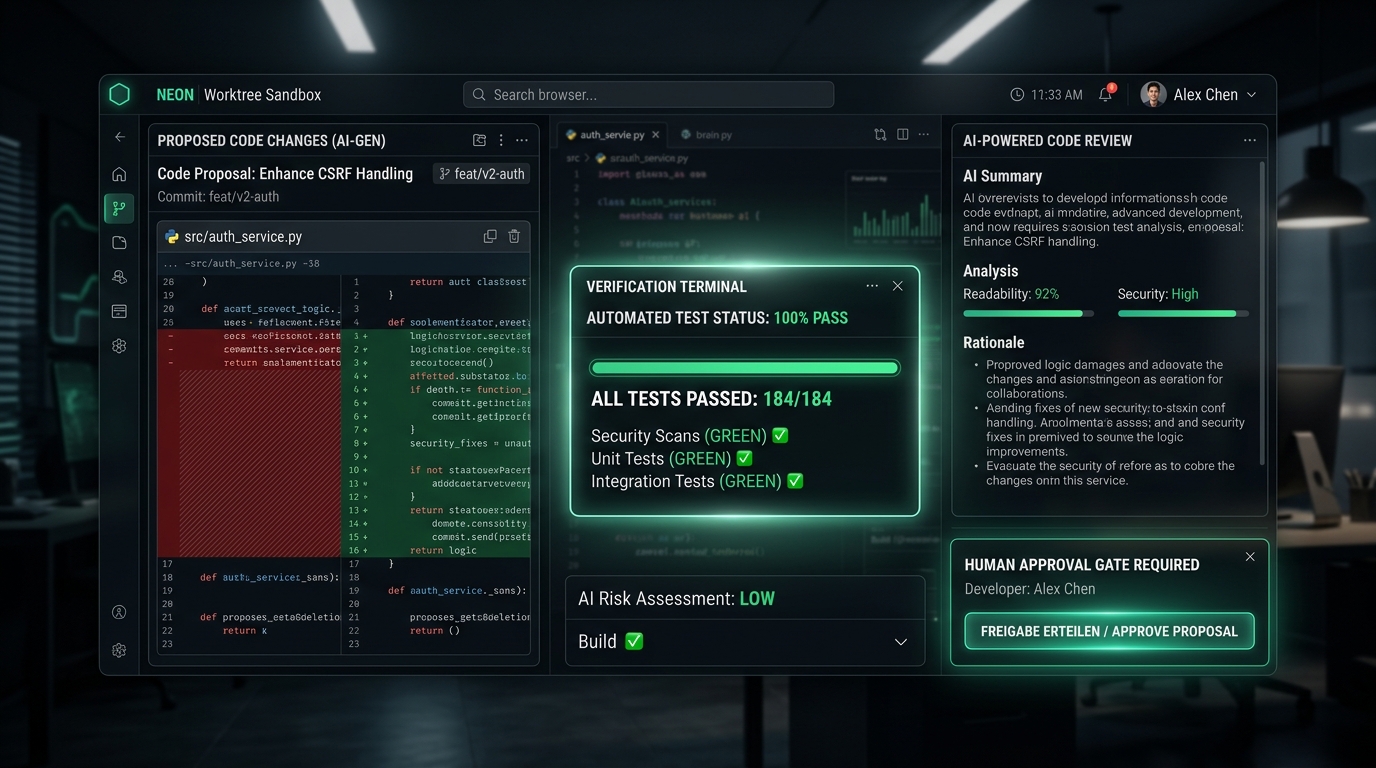Open the feat/v2-auth branch selector
The image size is (1376, 768).
pos(482,173)
